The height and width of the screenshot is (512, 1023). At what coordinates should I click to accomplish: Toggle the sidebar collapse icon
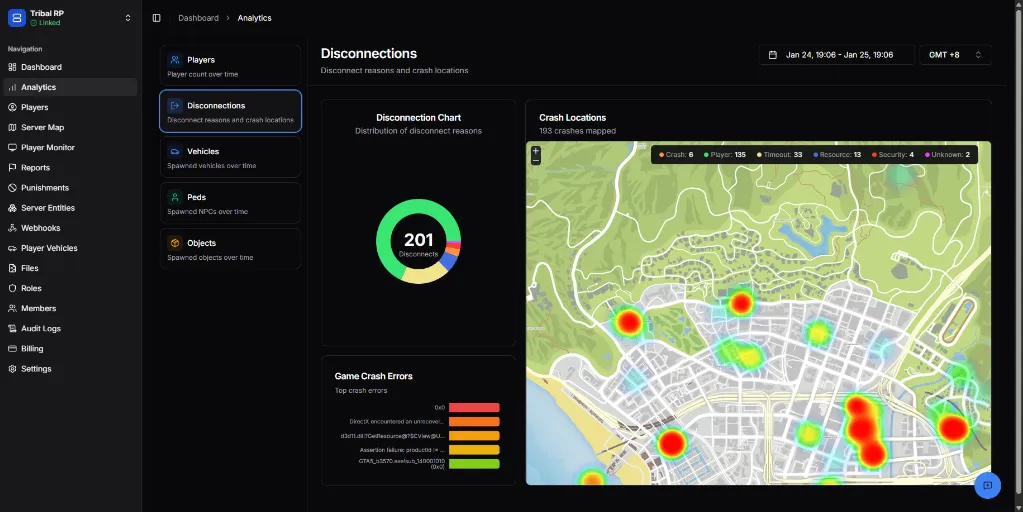click(157, 18)
